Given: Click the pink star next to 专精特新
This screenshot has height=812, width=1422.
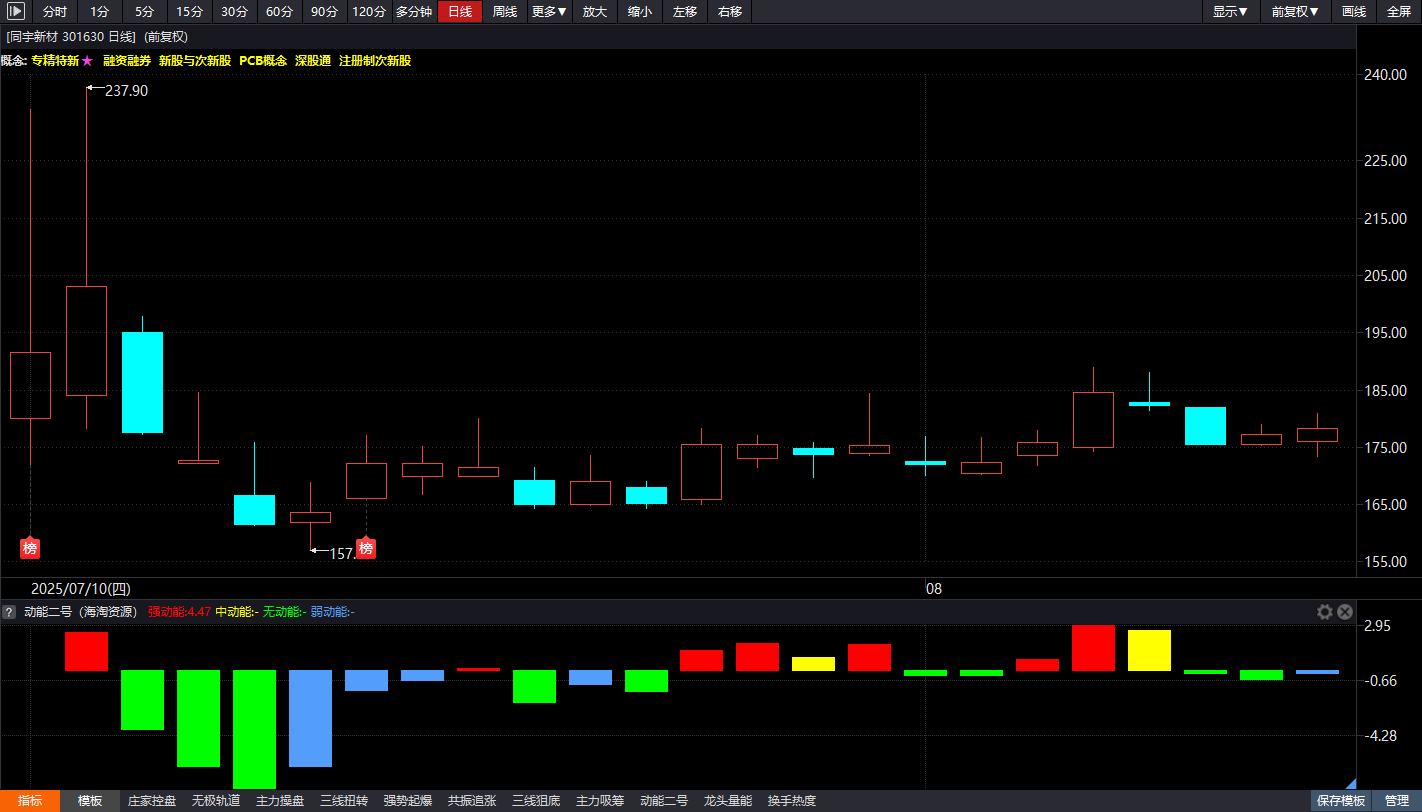Looking at the screenshot, I should tap(87, 61).
